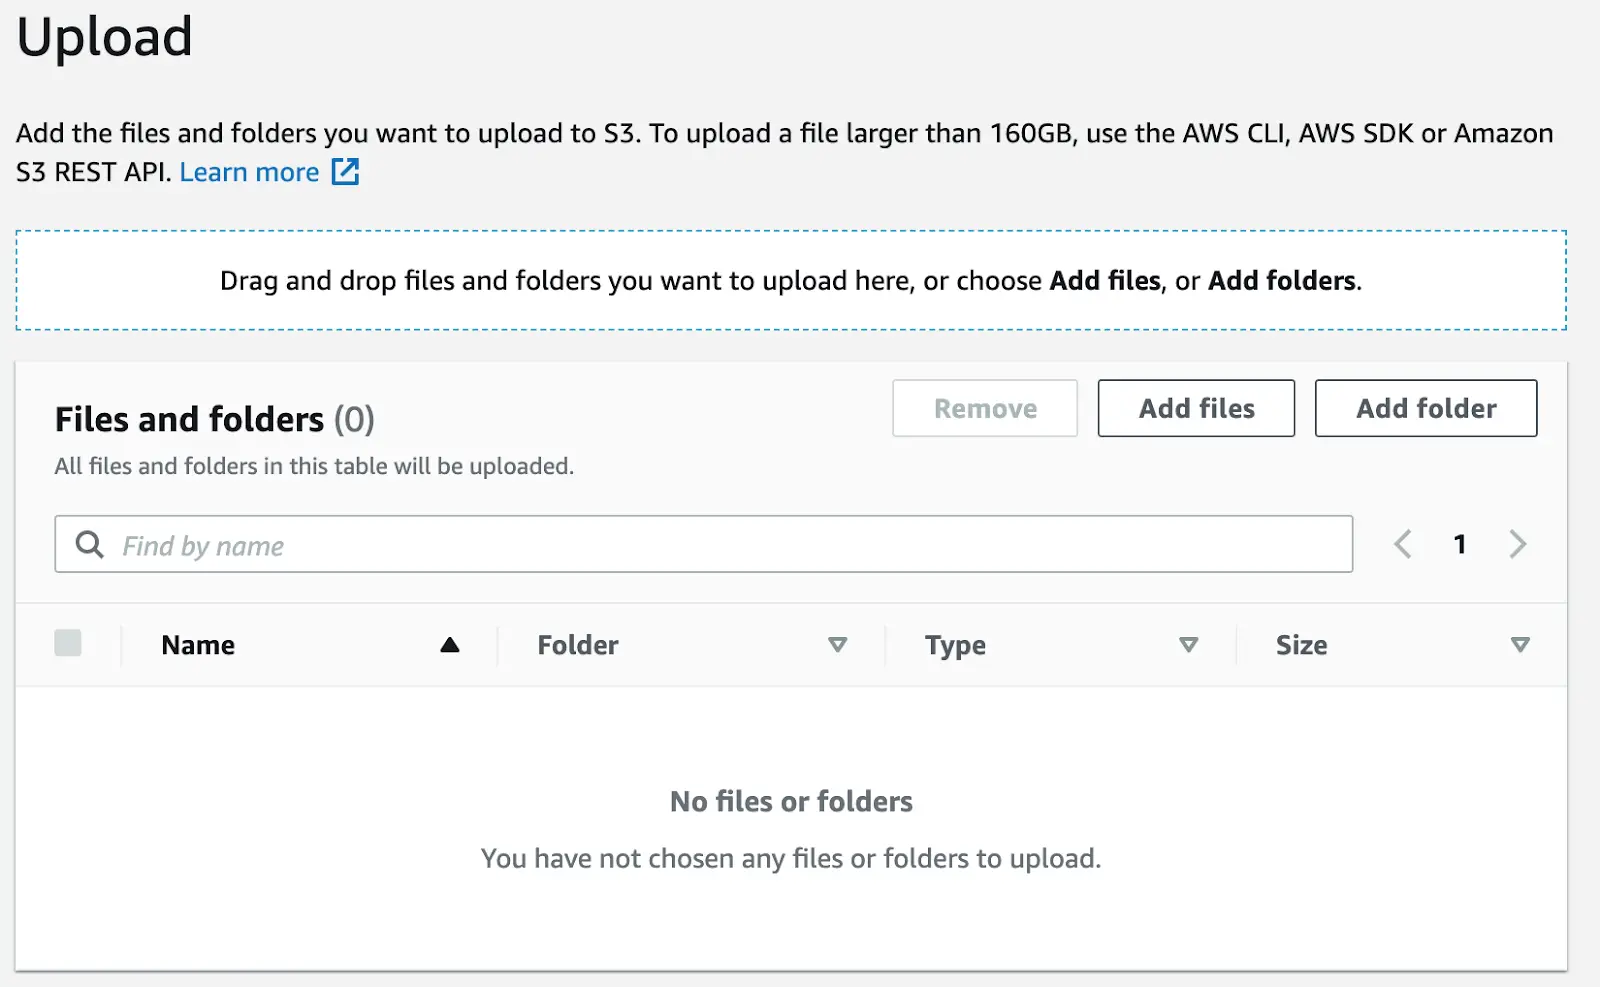1600x987 pixels.
Task: Select the Type column header
Action: (x=955, y=645)
